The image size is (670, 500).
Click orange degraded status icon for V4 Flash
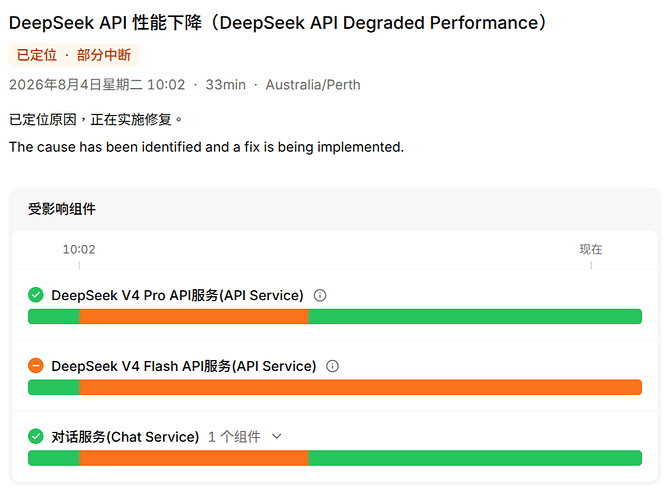click(36, 366)
